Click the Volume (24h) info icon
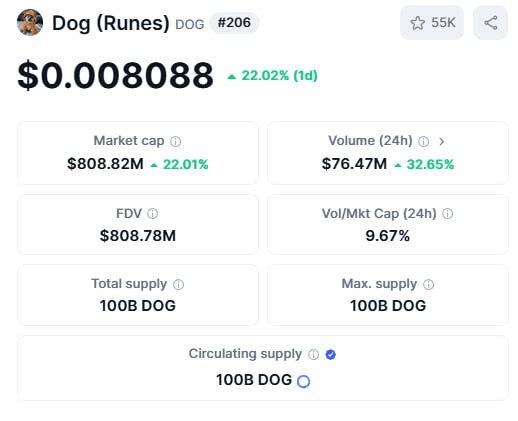This screenshot has height=421, width=518. click(x=424, y=142)
